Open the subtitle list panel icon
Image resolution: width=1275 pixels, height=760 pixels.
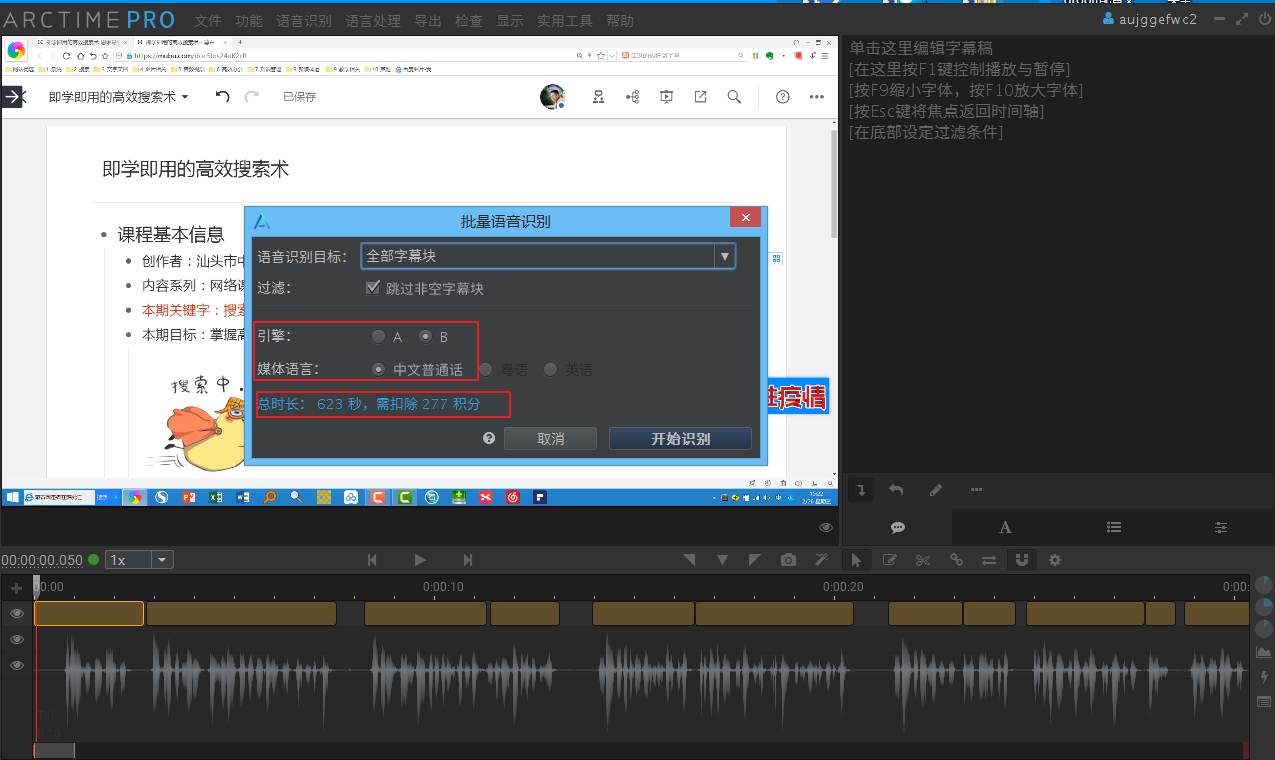1113,527
